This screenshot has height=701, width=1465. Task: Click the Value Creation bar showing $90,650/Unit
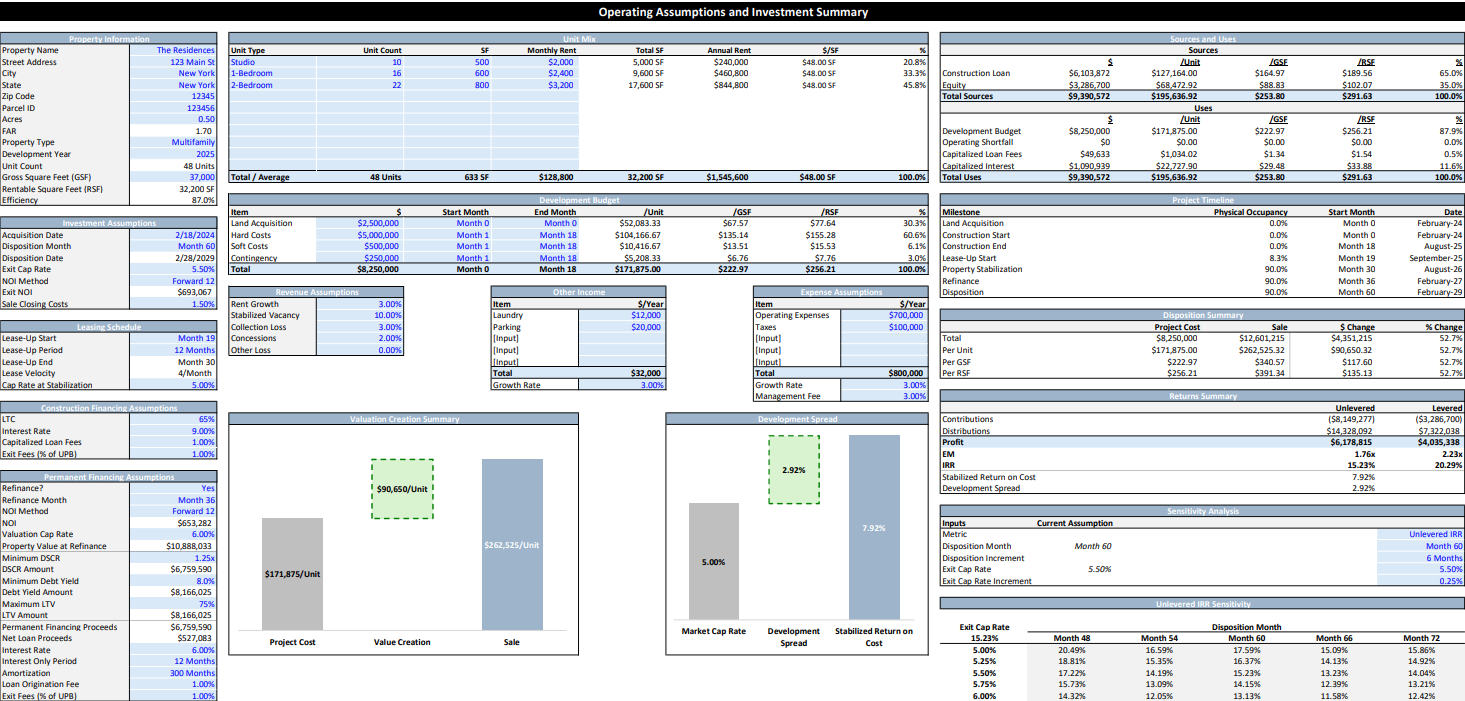[x=402, y=490]
